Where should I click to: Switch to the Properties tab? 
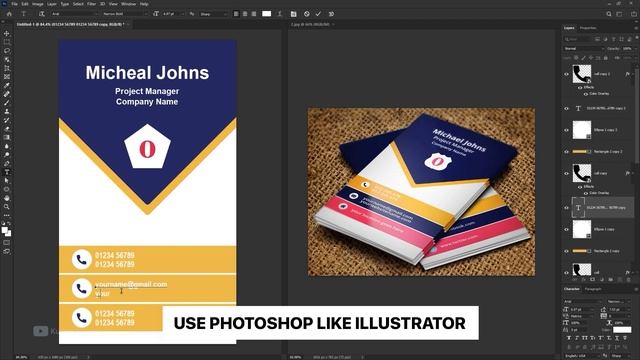[588, 28]
